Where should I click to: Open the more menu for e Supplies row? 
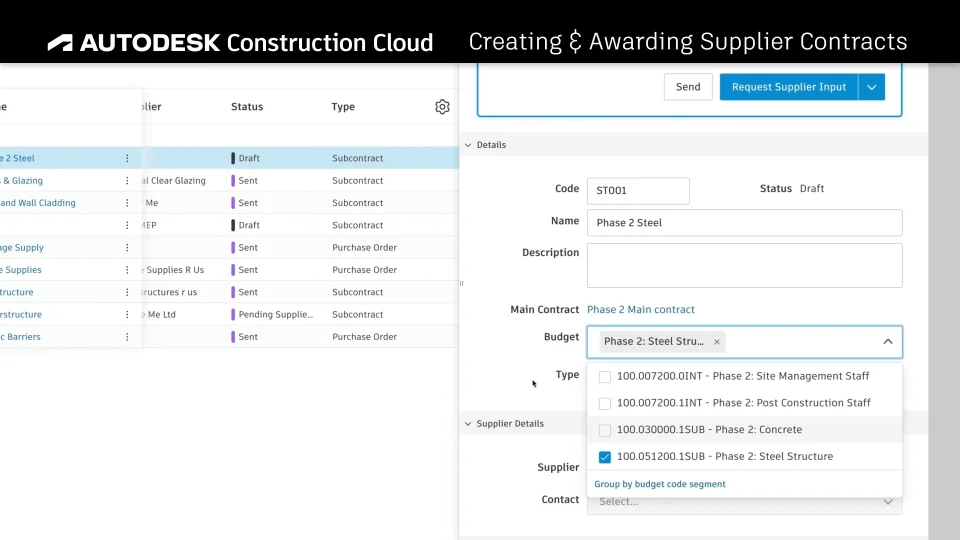[127, 270]
